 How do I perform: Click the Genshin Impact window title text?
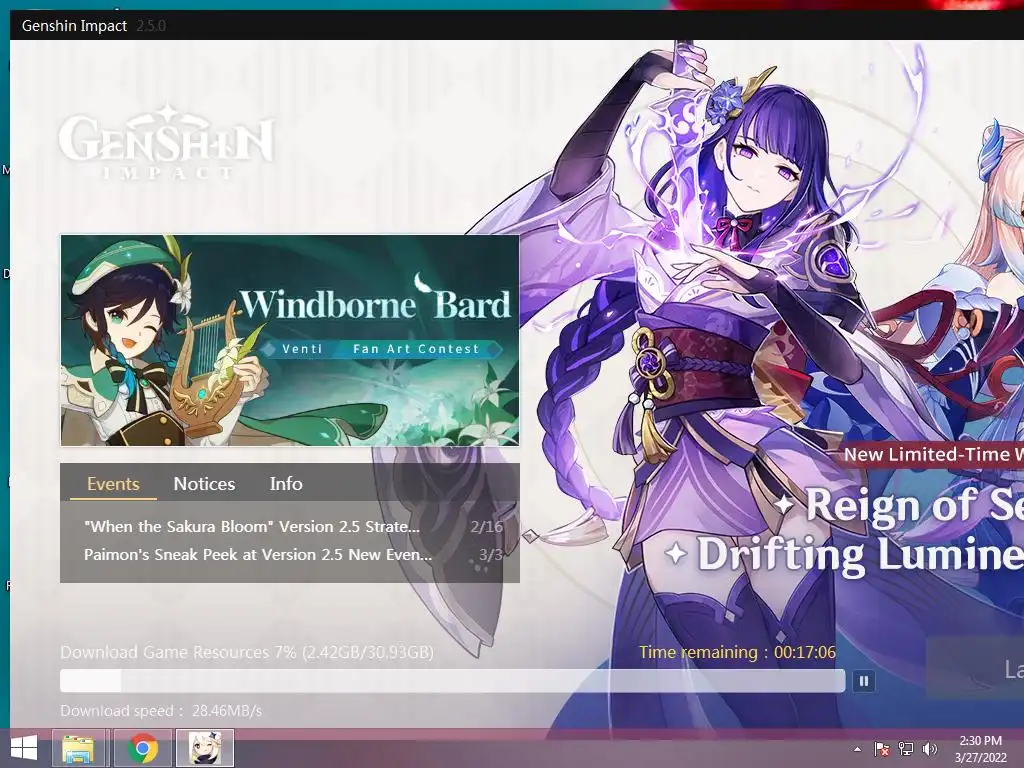(x=74, y=26)
